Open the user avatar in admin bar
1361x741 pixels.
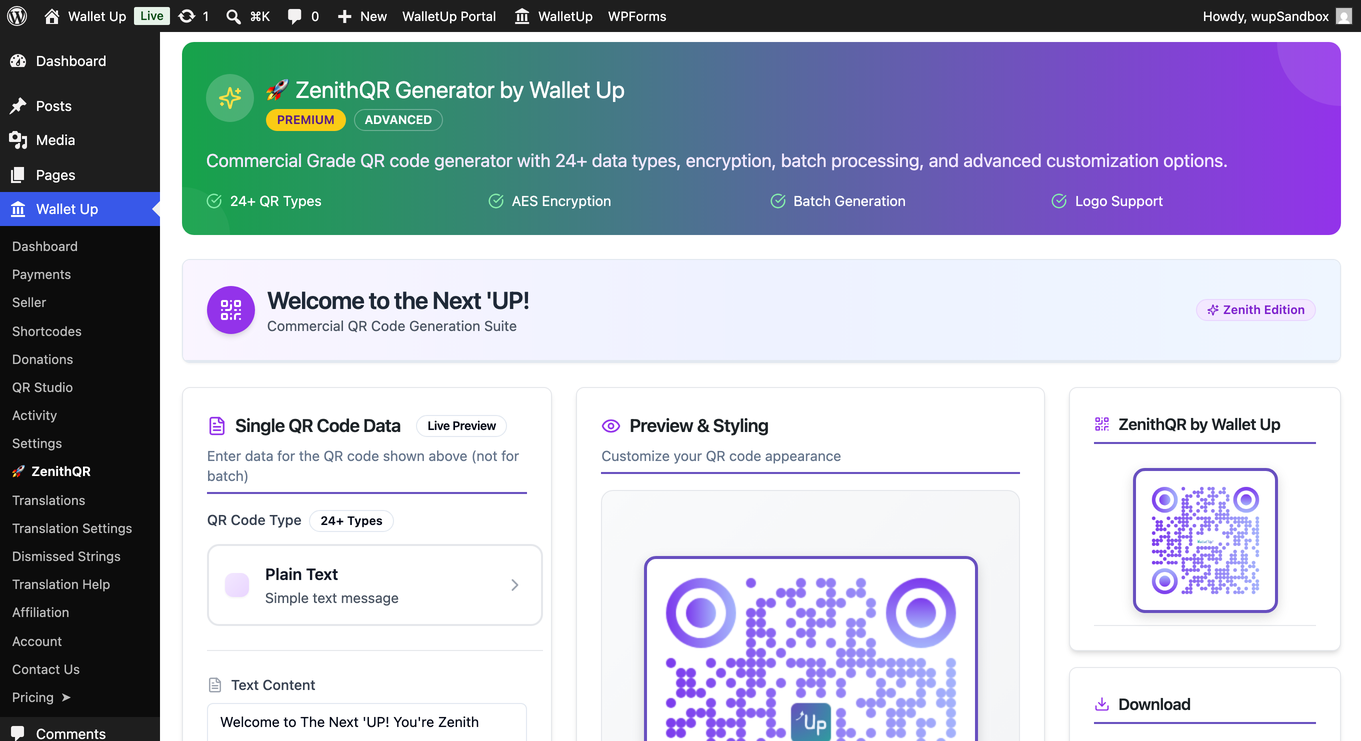click(x=1344, y=16)
